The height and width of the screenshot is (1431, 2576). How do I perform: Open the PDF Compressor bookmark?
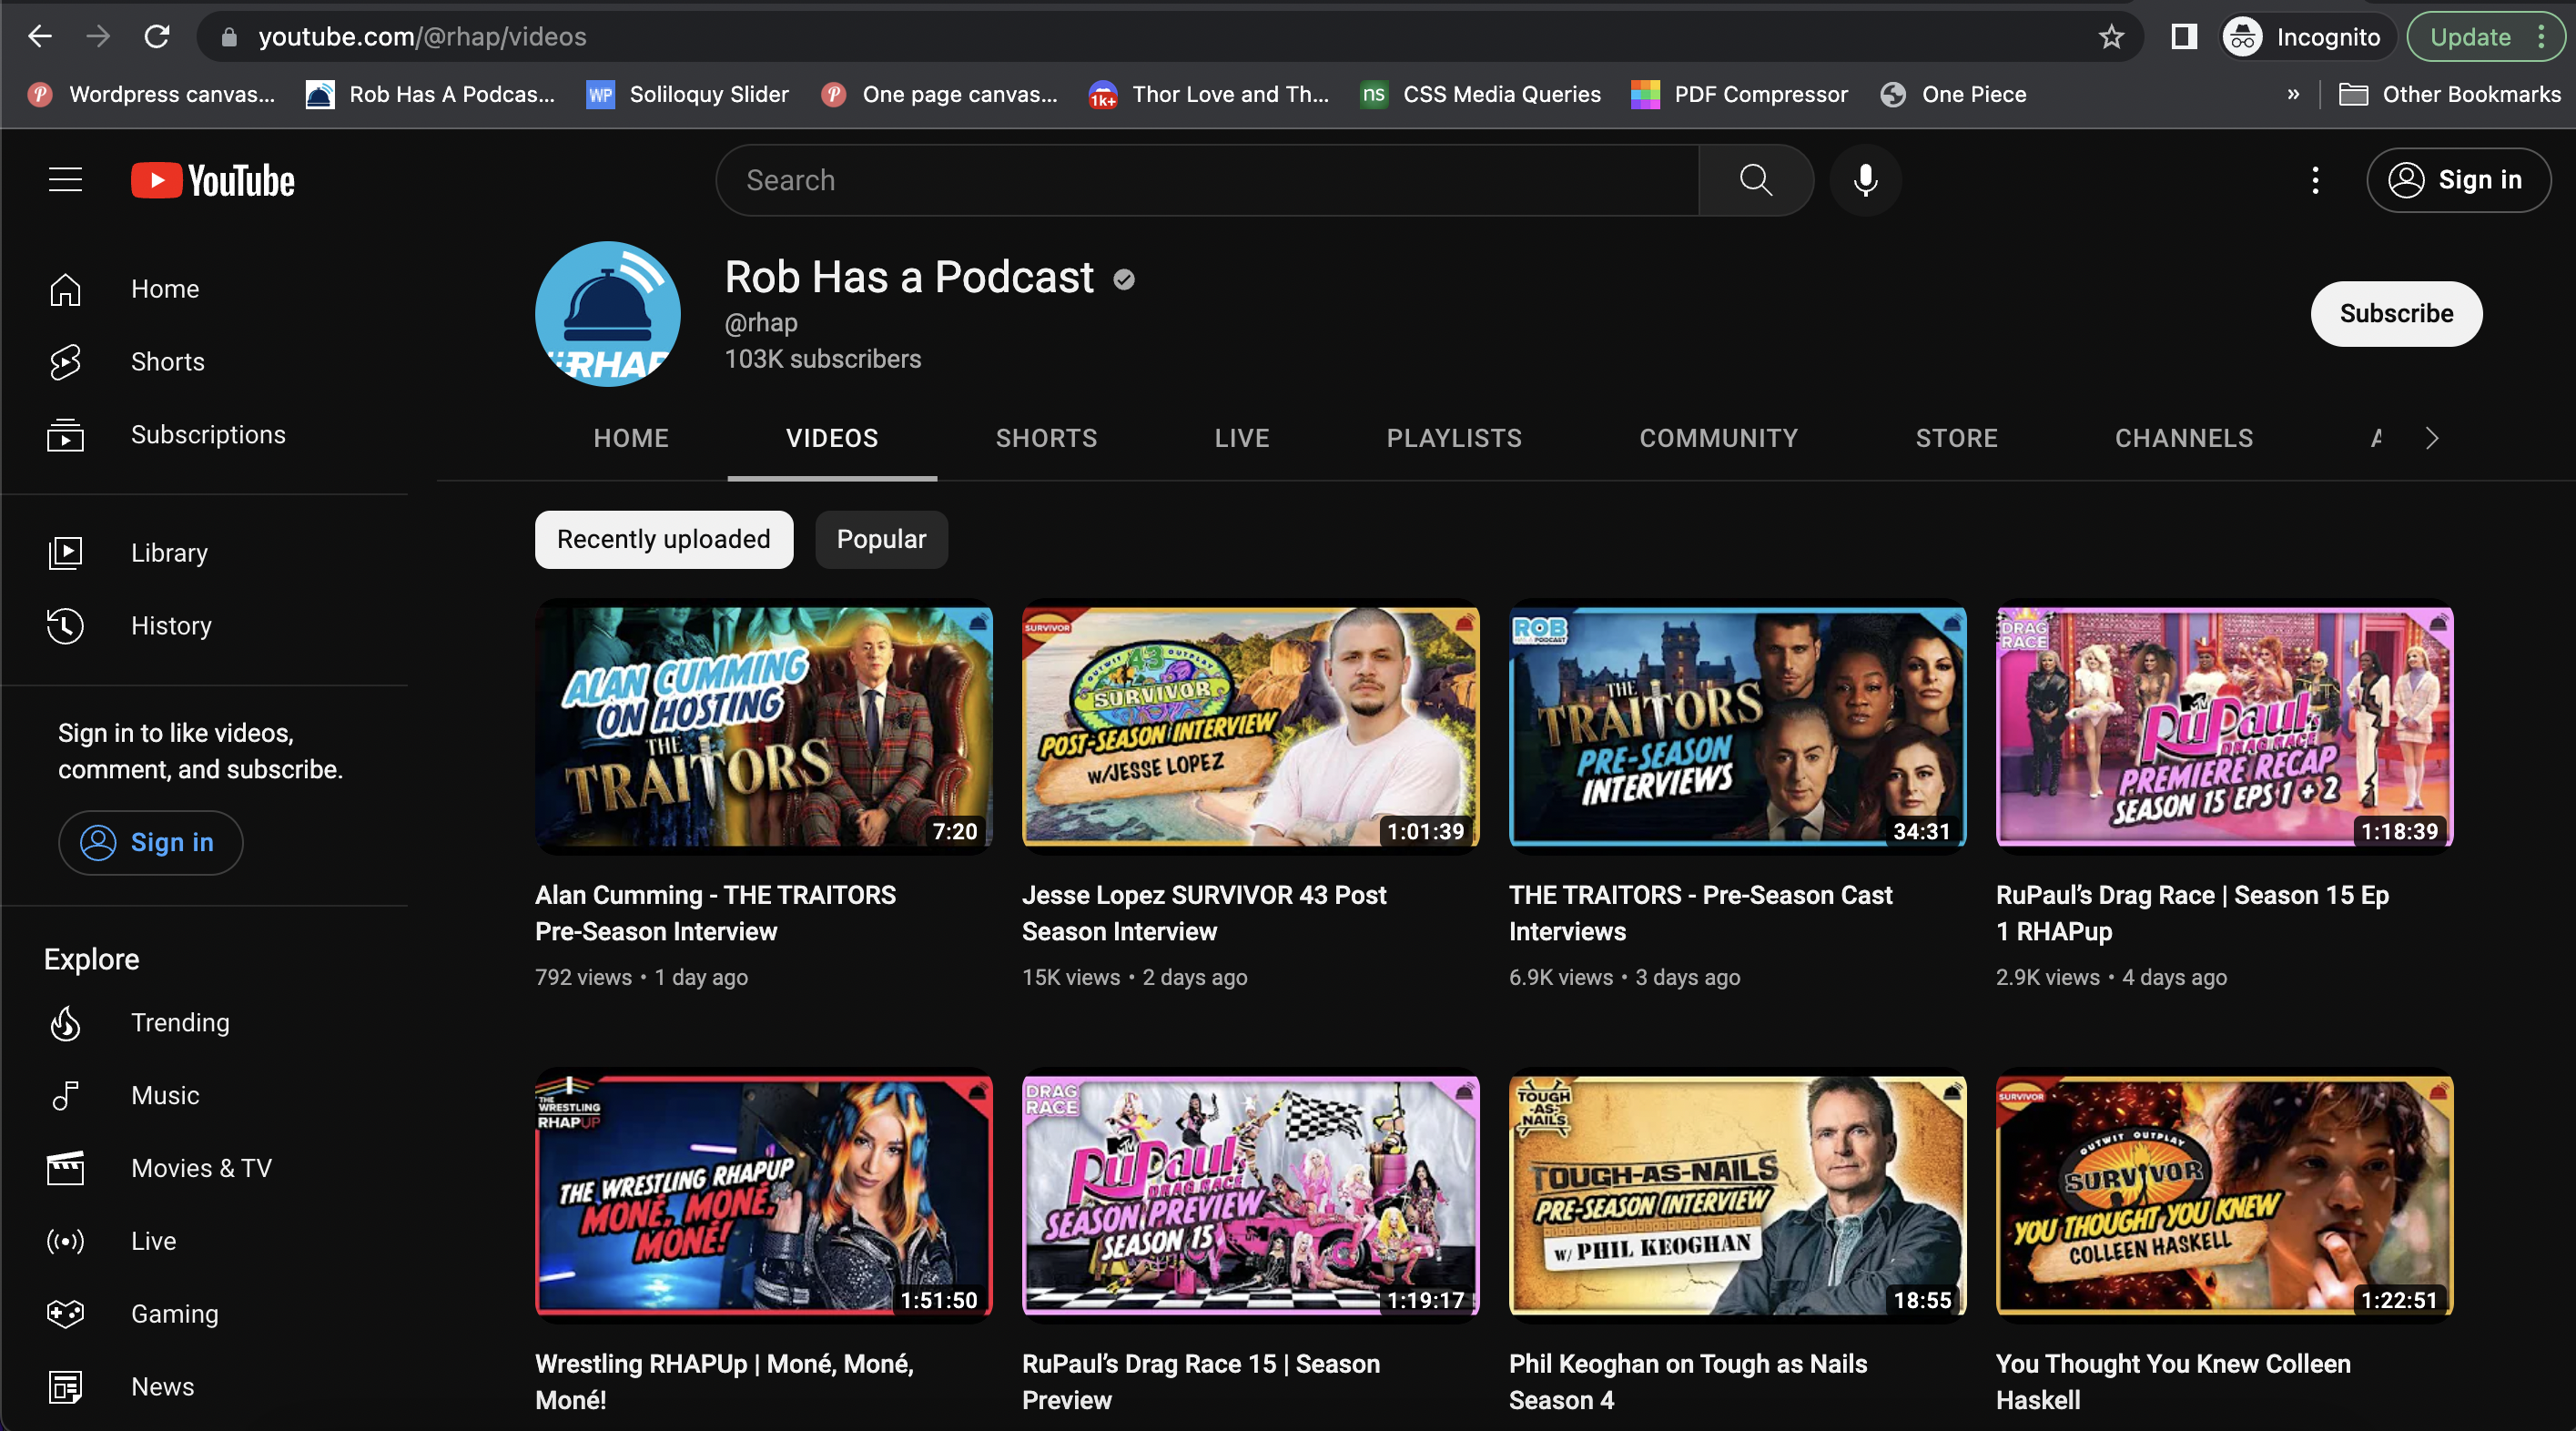1739,94
